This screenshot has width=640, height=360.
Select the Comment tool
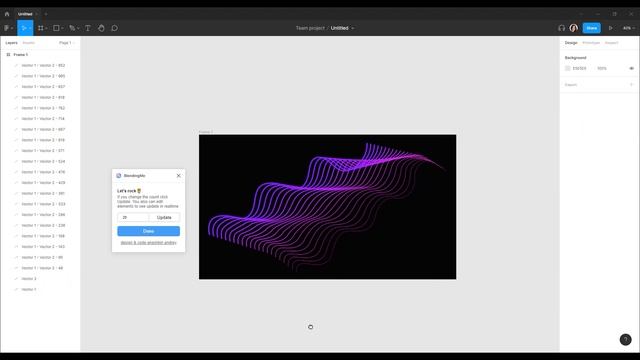pyautogui.click(x=115, y=28)
